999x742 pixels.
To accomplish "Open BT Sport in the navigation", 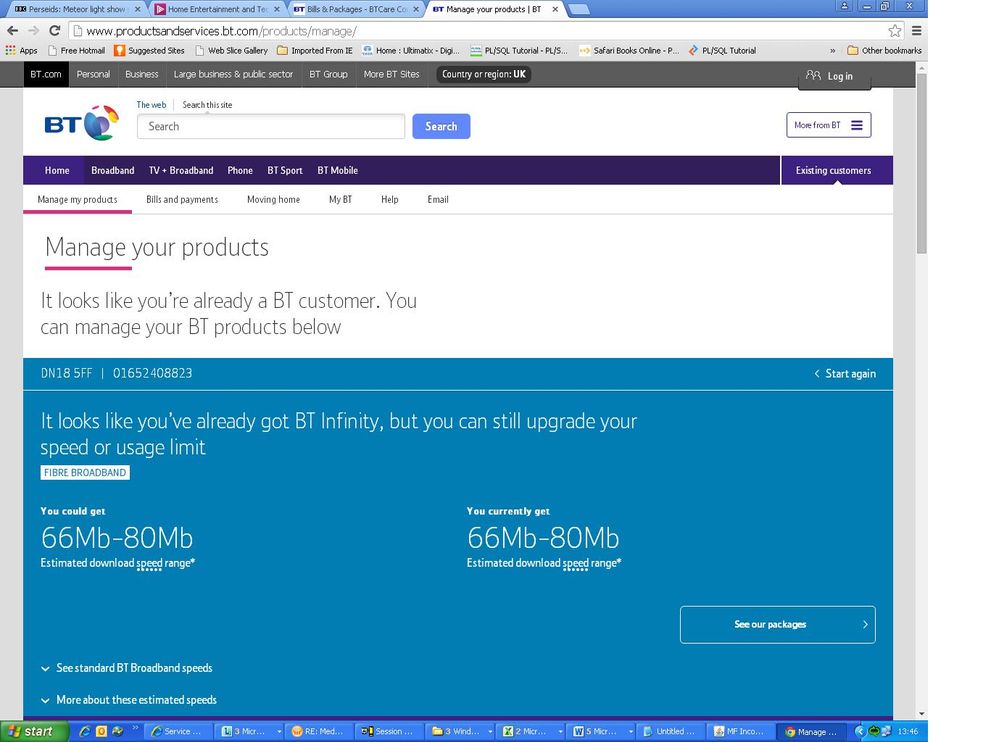I will tap(285, 170).
